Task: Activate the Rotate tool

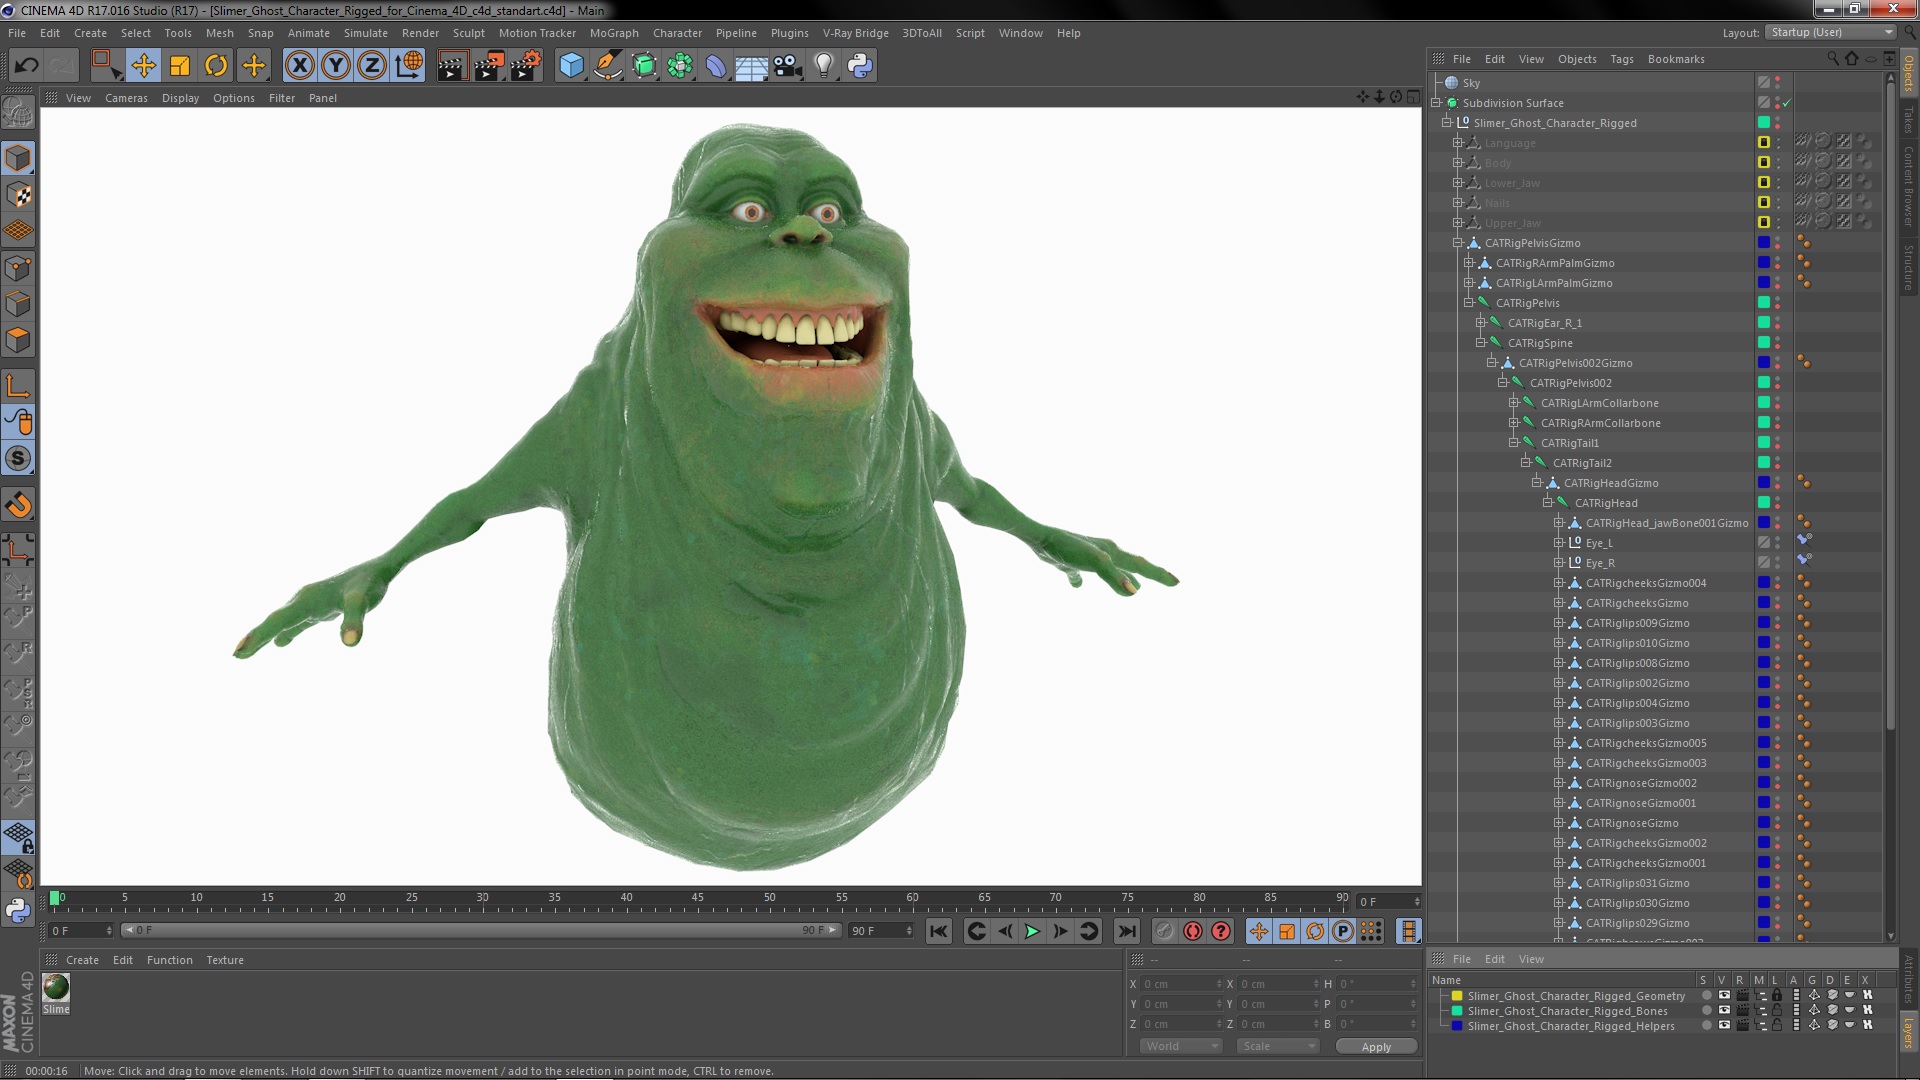Action: coord(216,66)
